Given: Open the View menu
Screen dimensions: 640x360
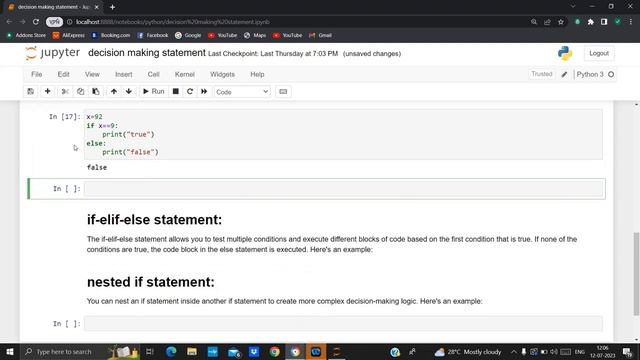Looking at the screenshot, I should (x=92, y=74).
